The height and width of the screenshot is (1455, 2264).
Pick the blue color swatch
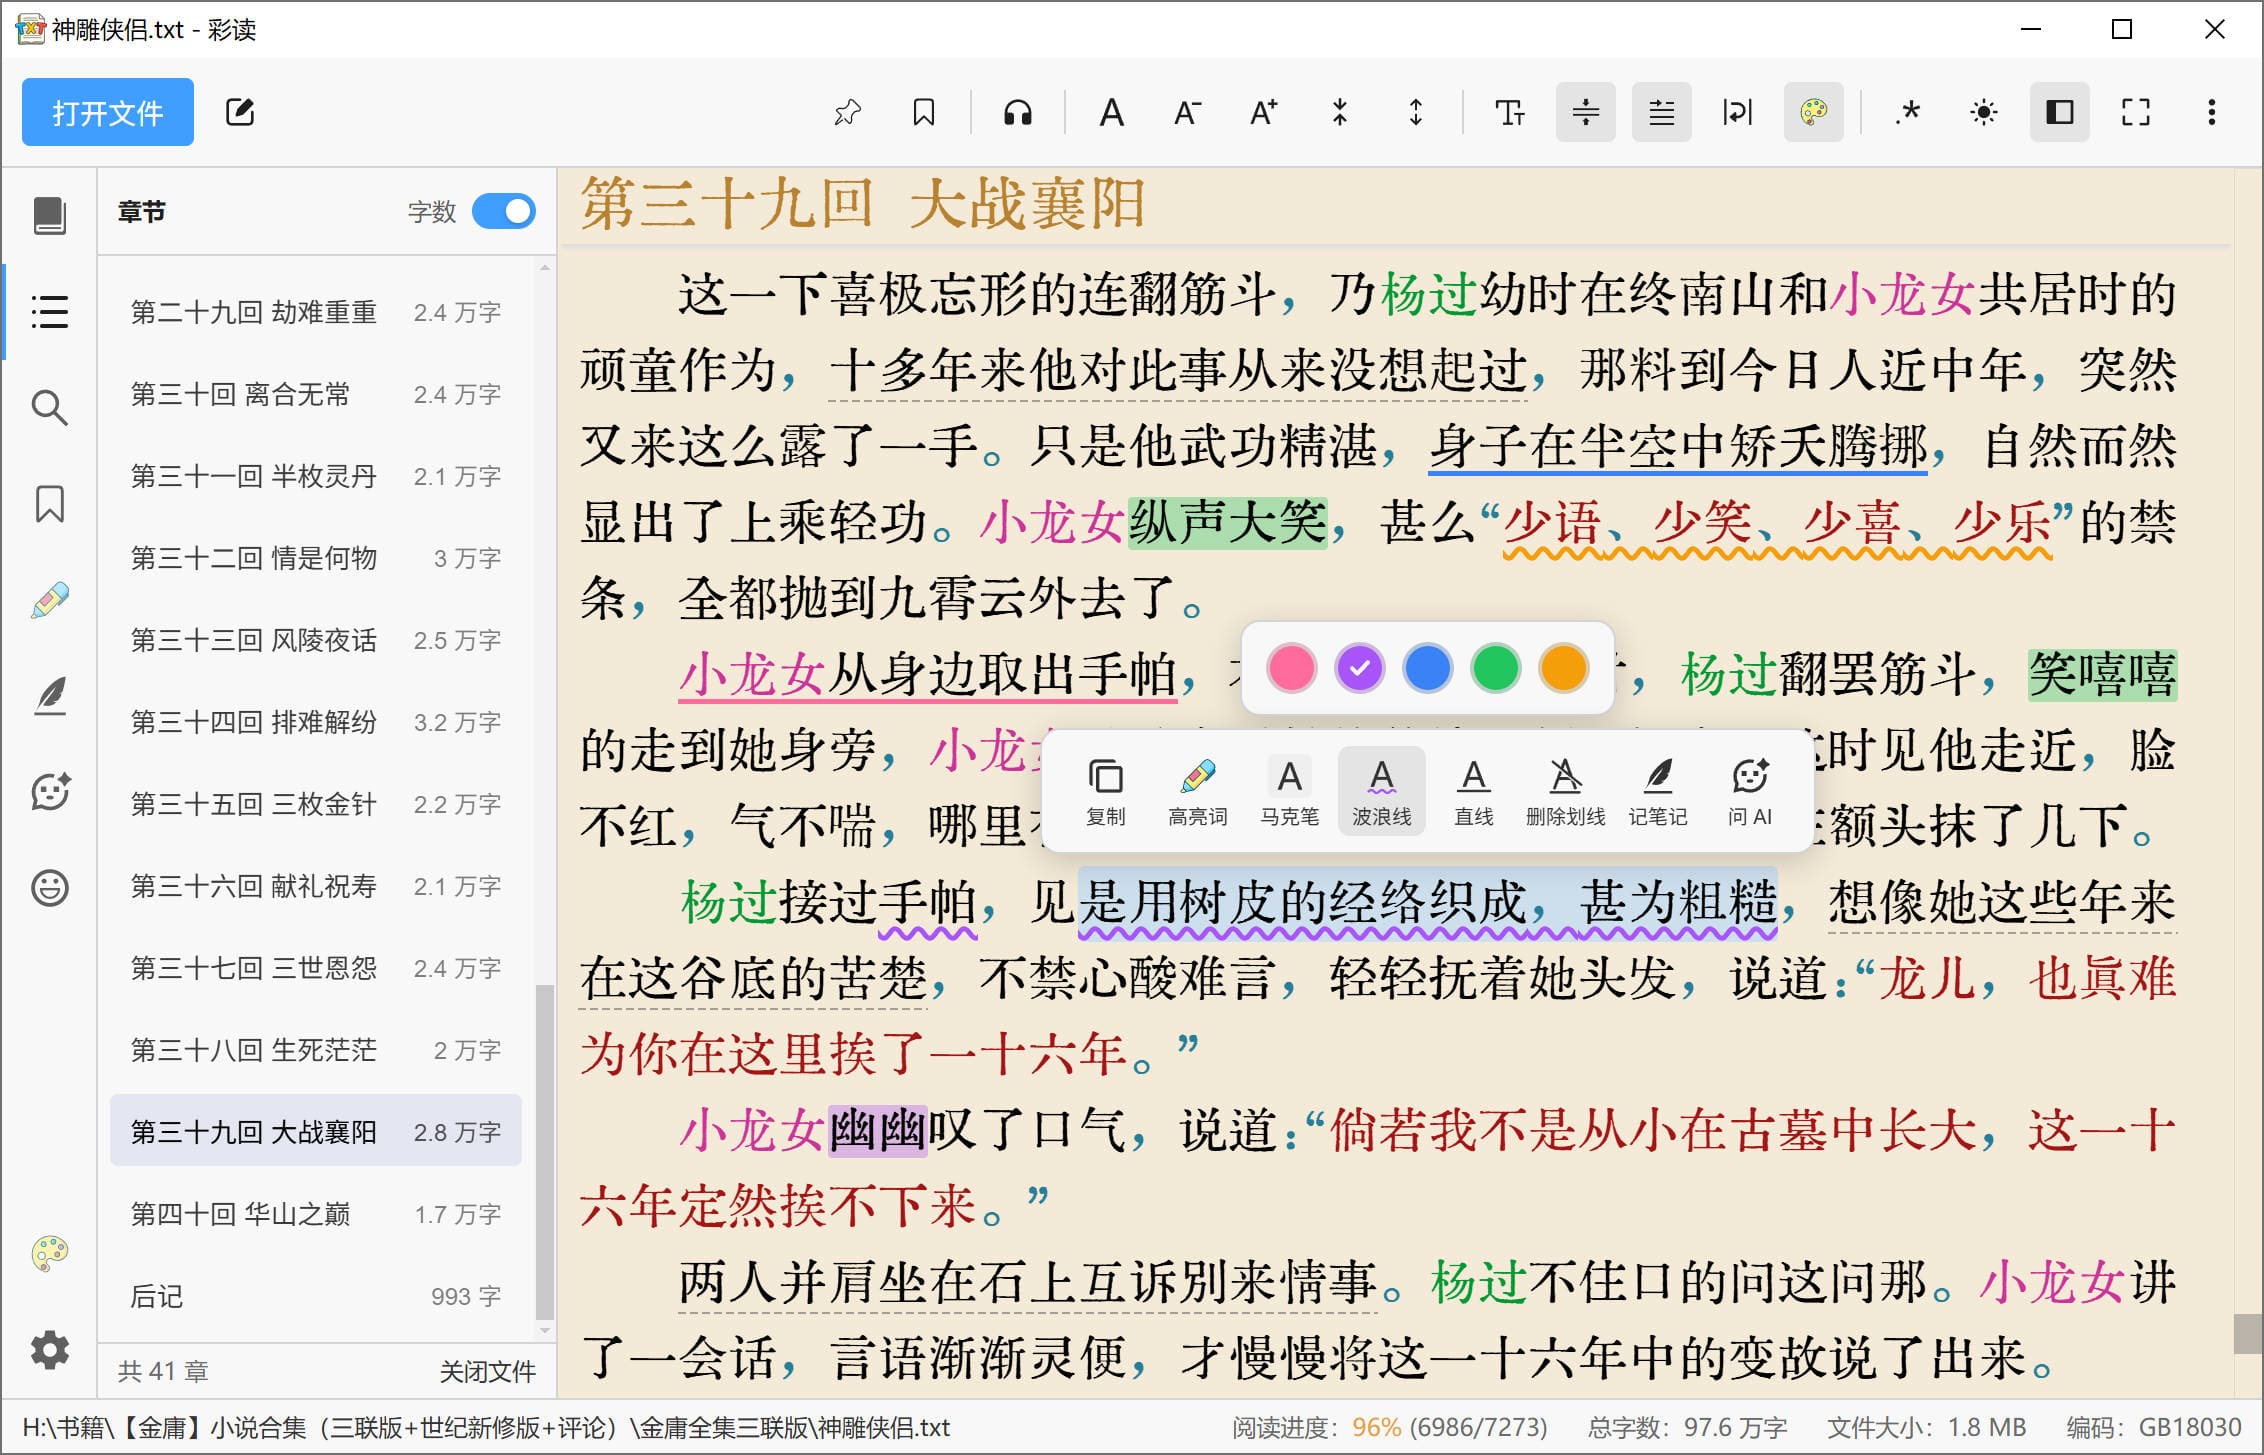tap(1427, 668)
